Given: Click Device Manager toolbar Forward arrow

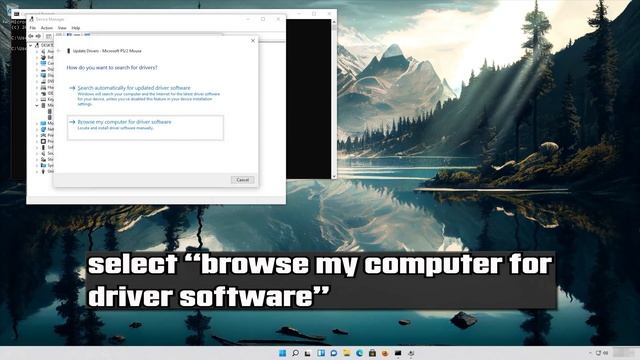Looking at the screenshot, I should (39, 36).
